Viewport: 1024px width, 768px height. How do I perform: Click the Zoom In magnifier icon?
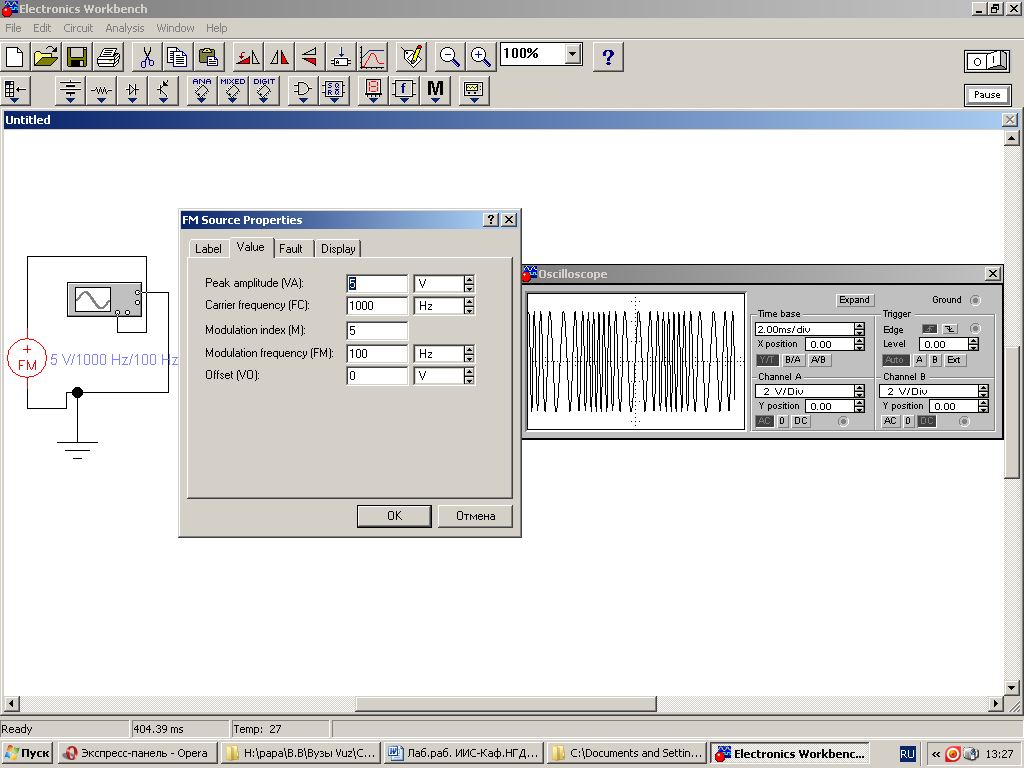[x=481, y=56]
